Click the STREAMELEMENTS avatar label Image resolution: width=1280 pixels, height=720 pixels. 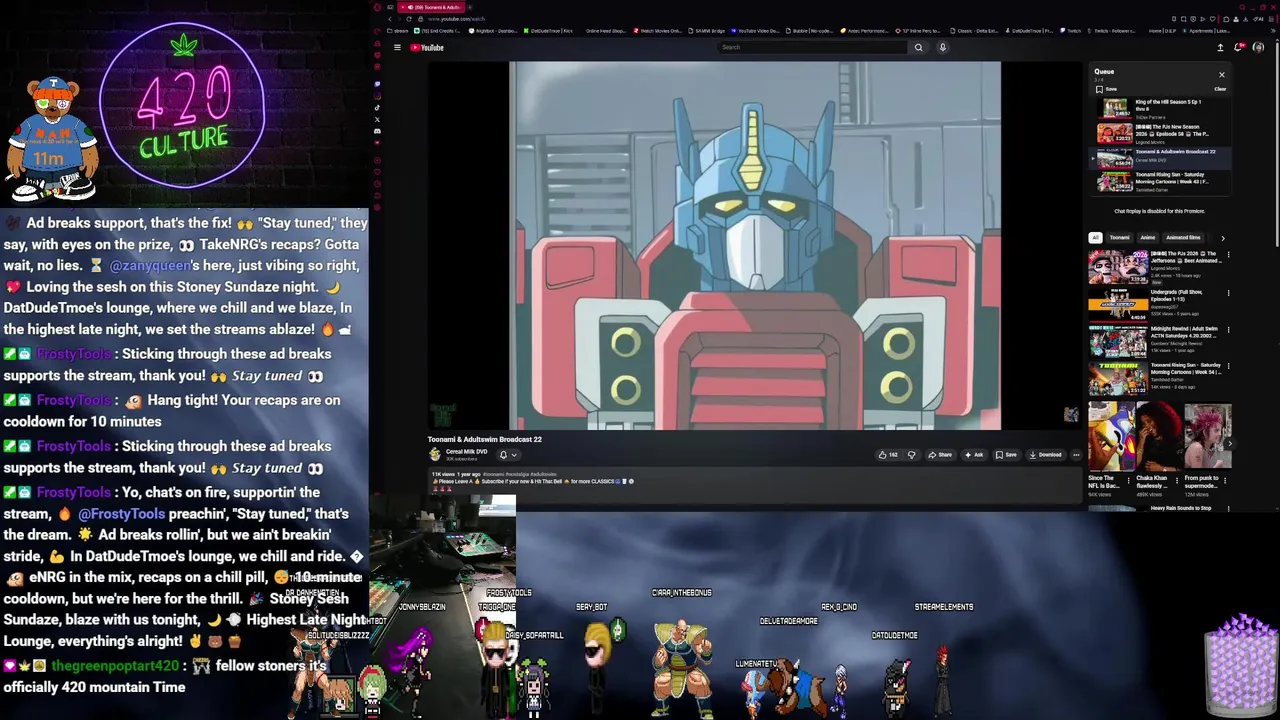pos(943,607)
